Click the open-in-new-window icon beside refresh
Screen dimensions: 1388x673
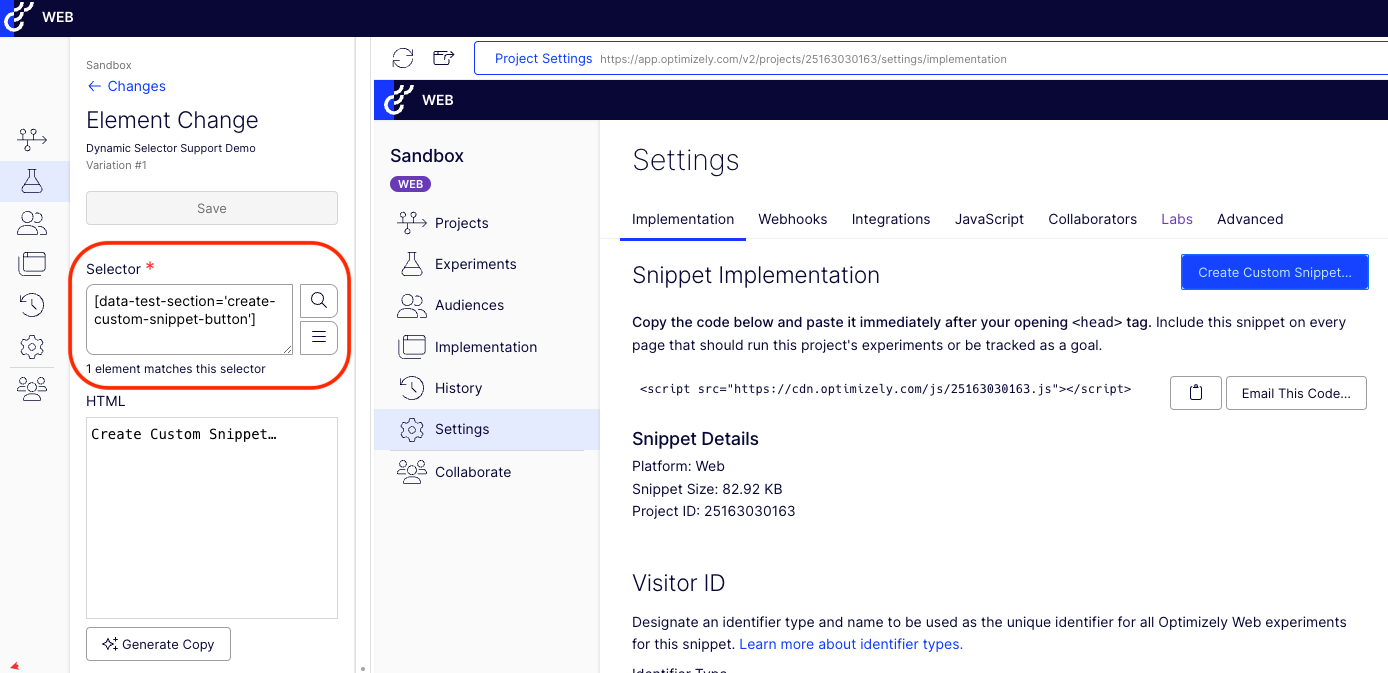(x=444, y=58)
